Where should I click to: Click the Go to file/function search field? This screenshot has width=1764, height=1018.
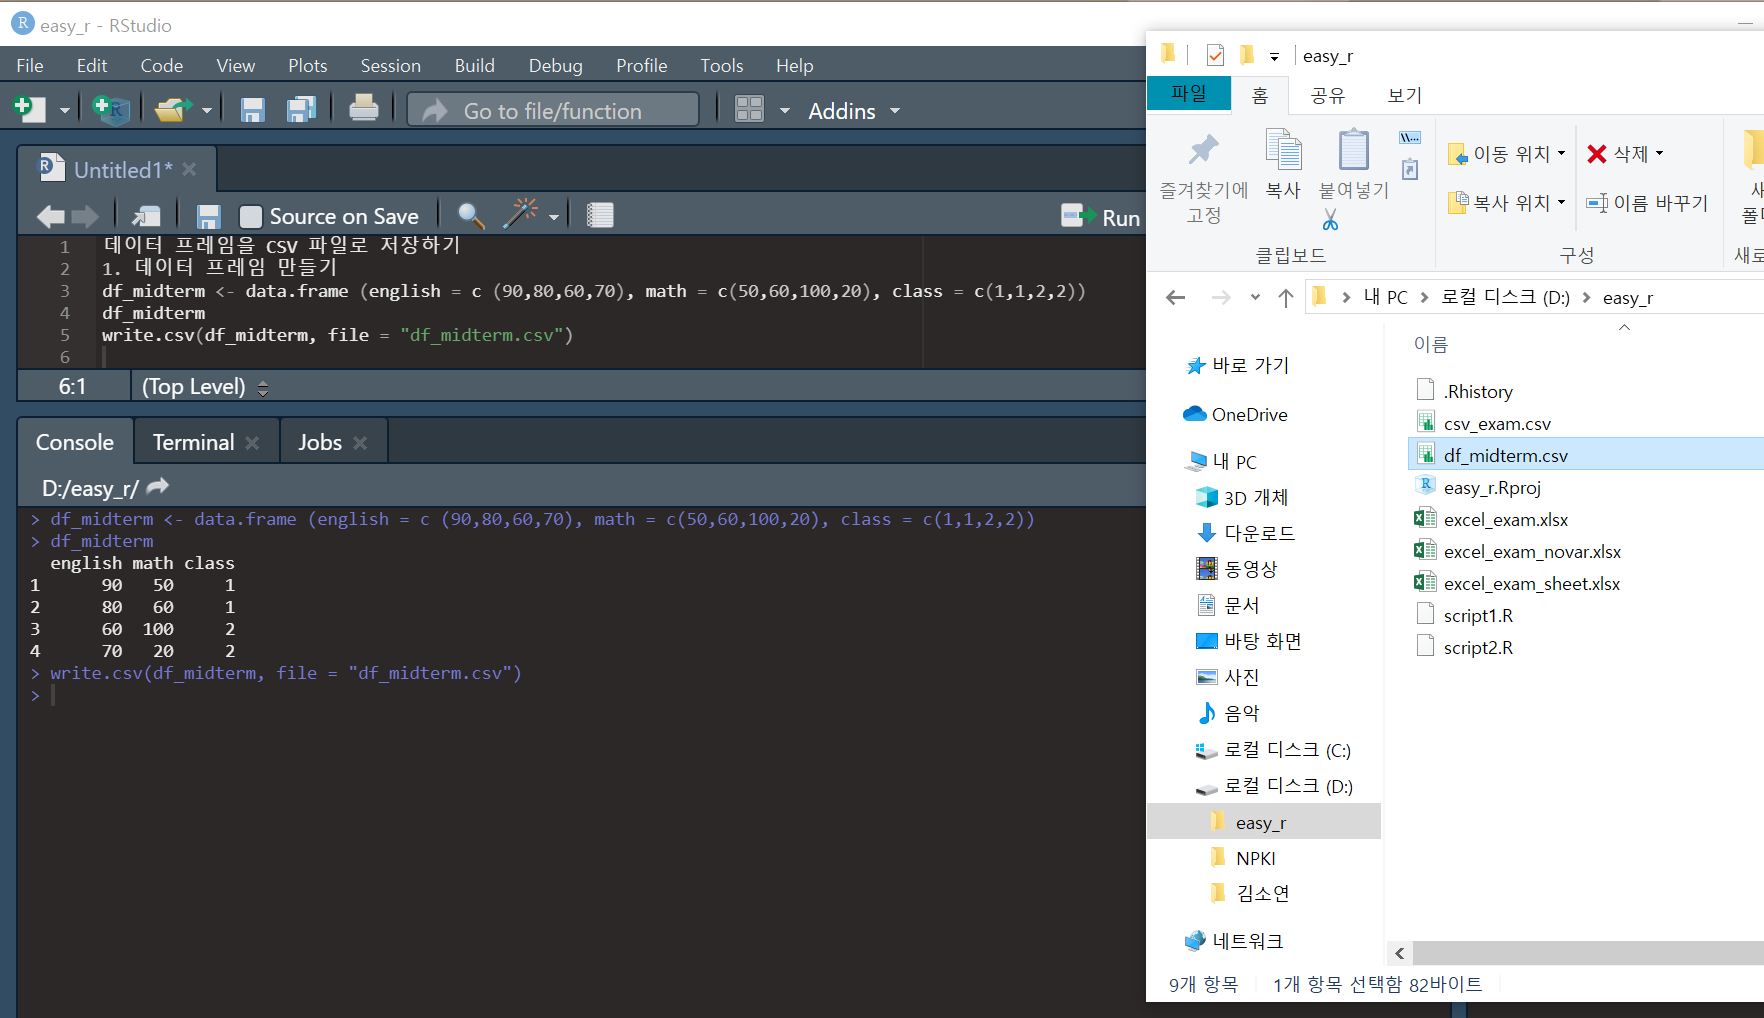(553, 110)
